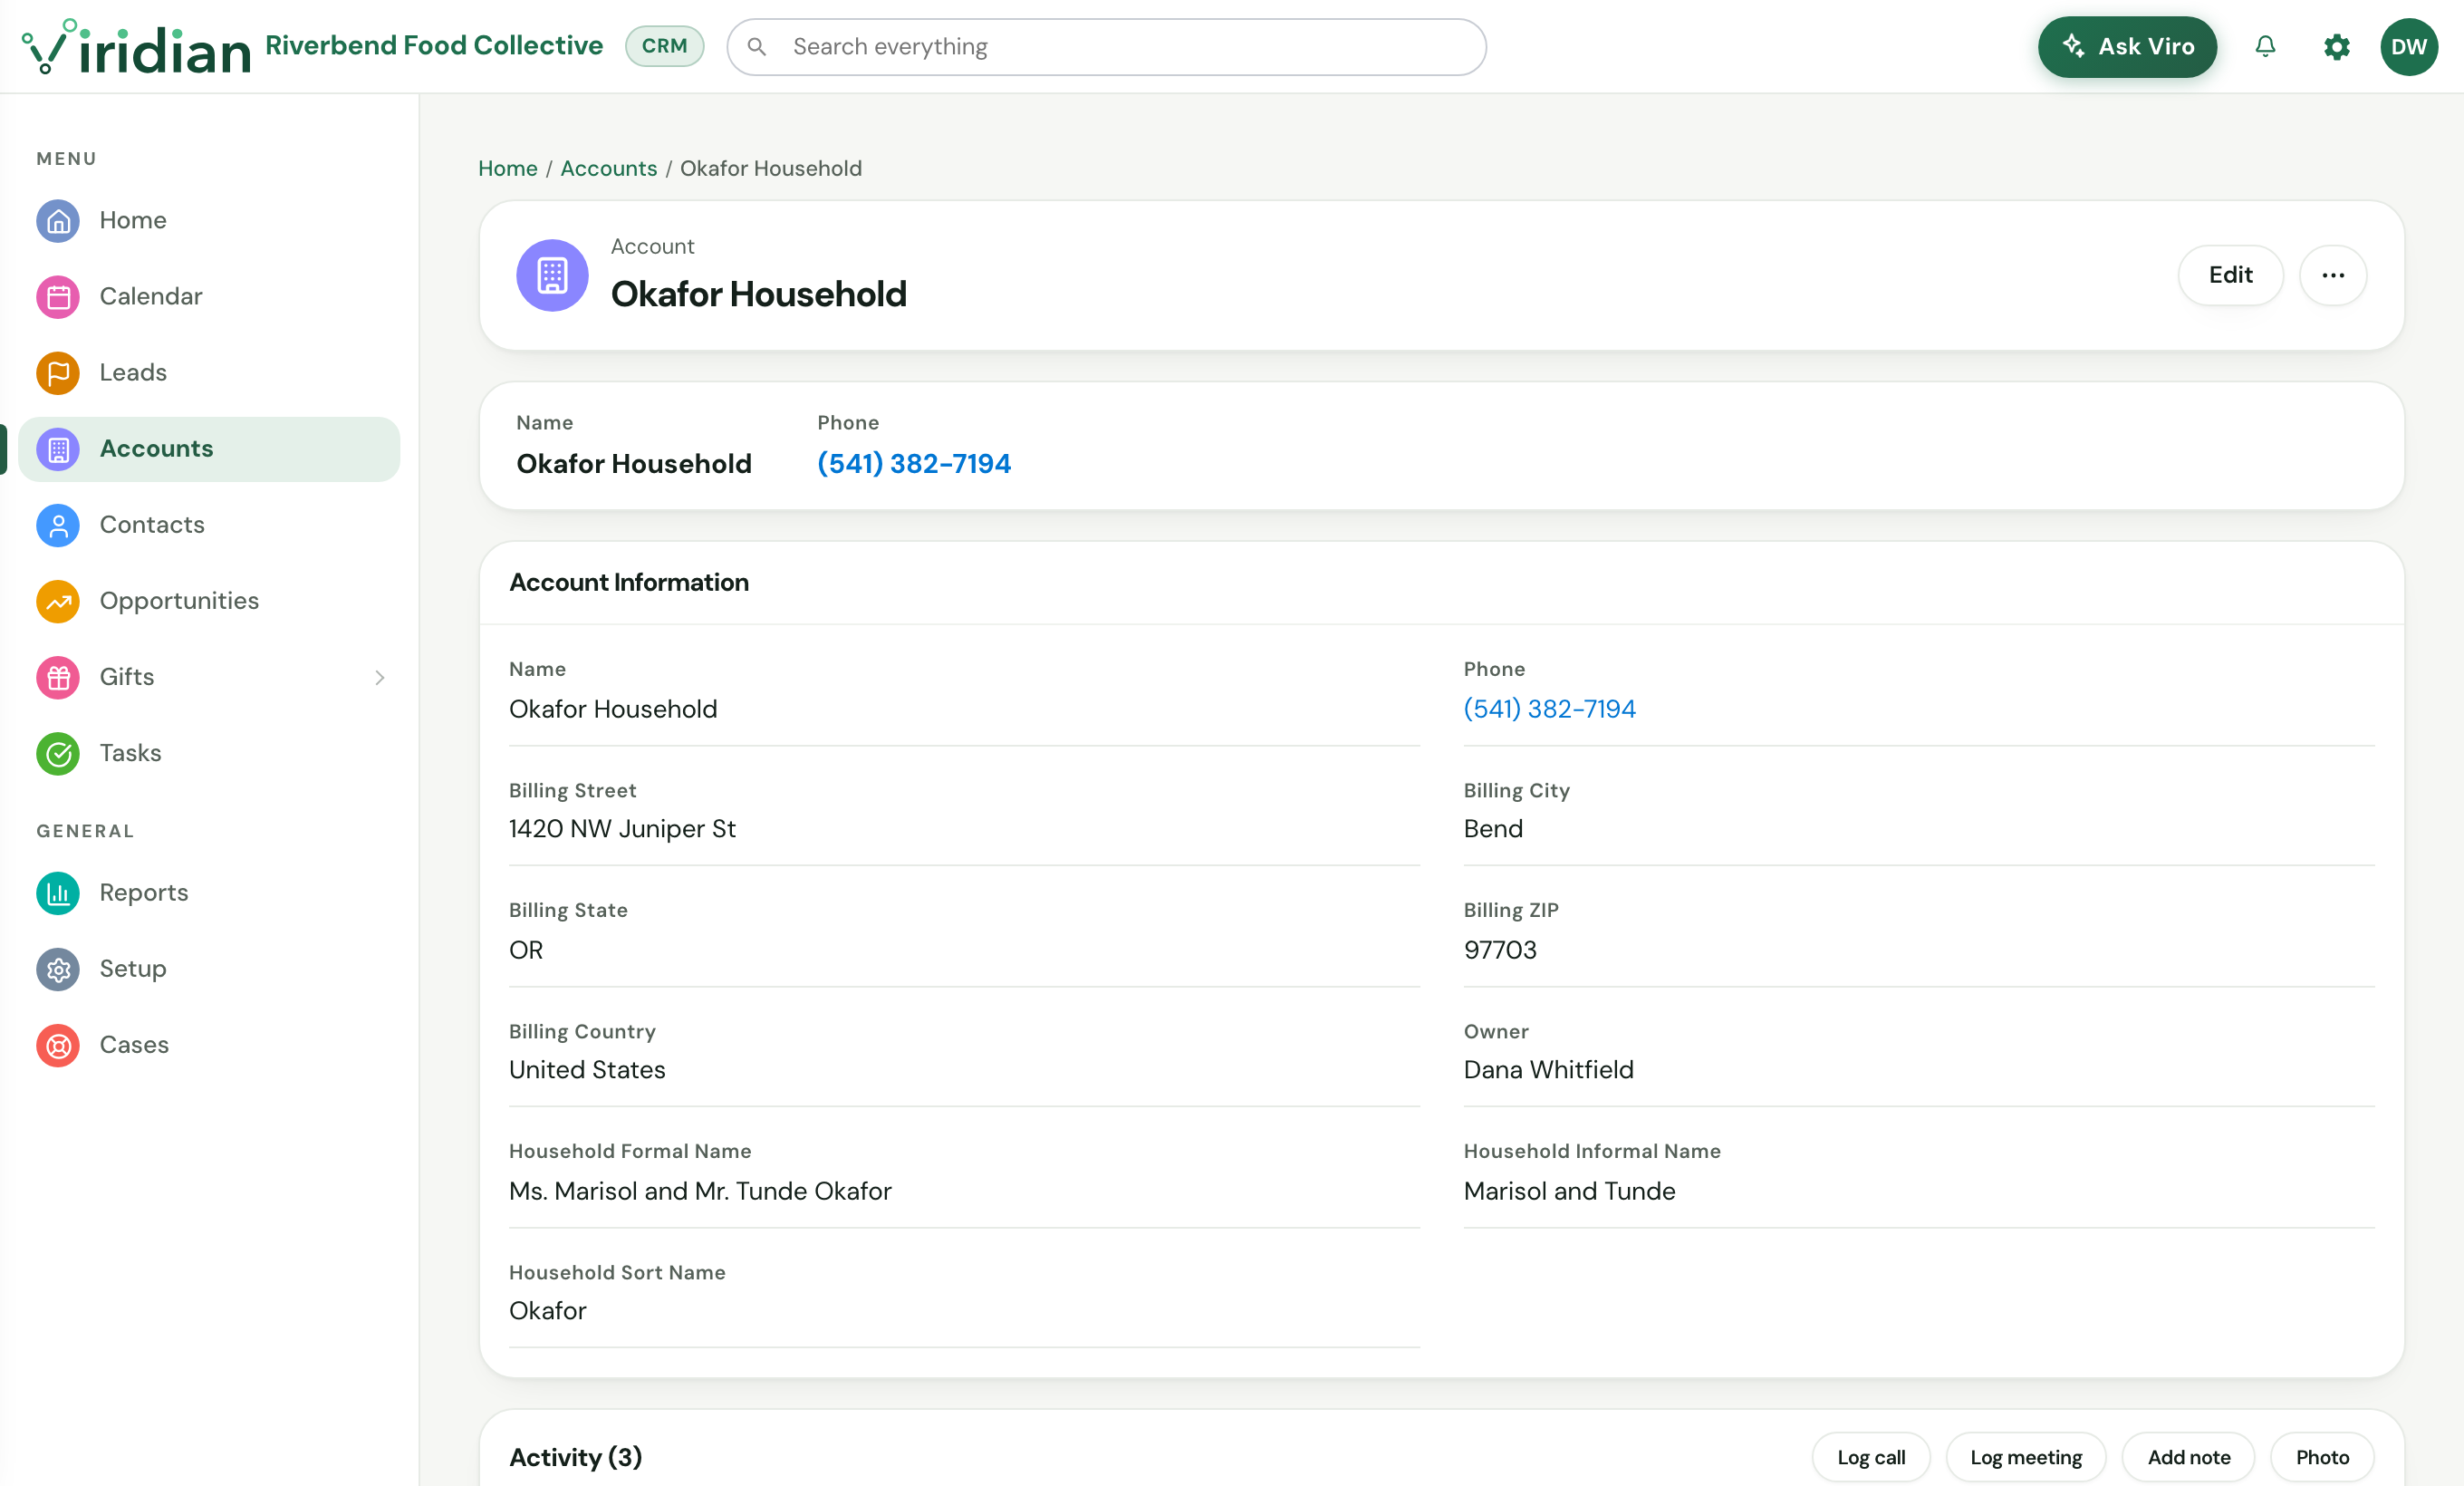Image resolution: width=2464 pixels, height=1486 pixels.
Task: Click the Log call button
Action: [x=1870, y=1457]
